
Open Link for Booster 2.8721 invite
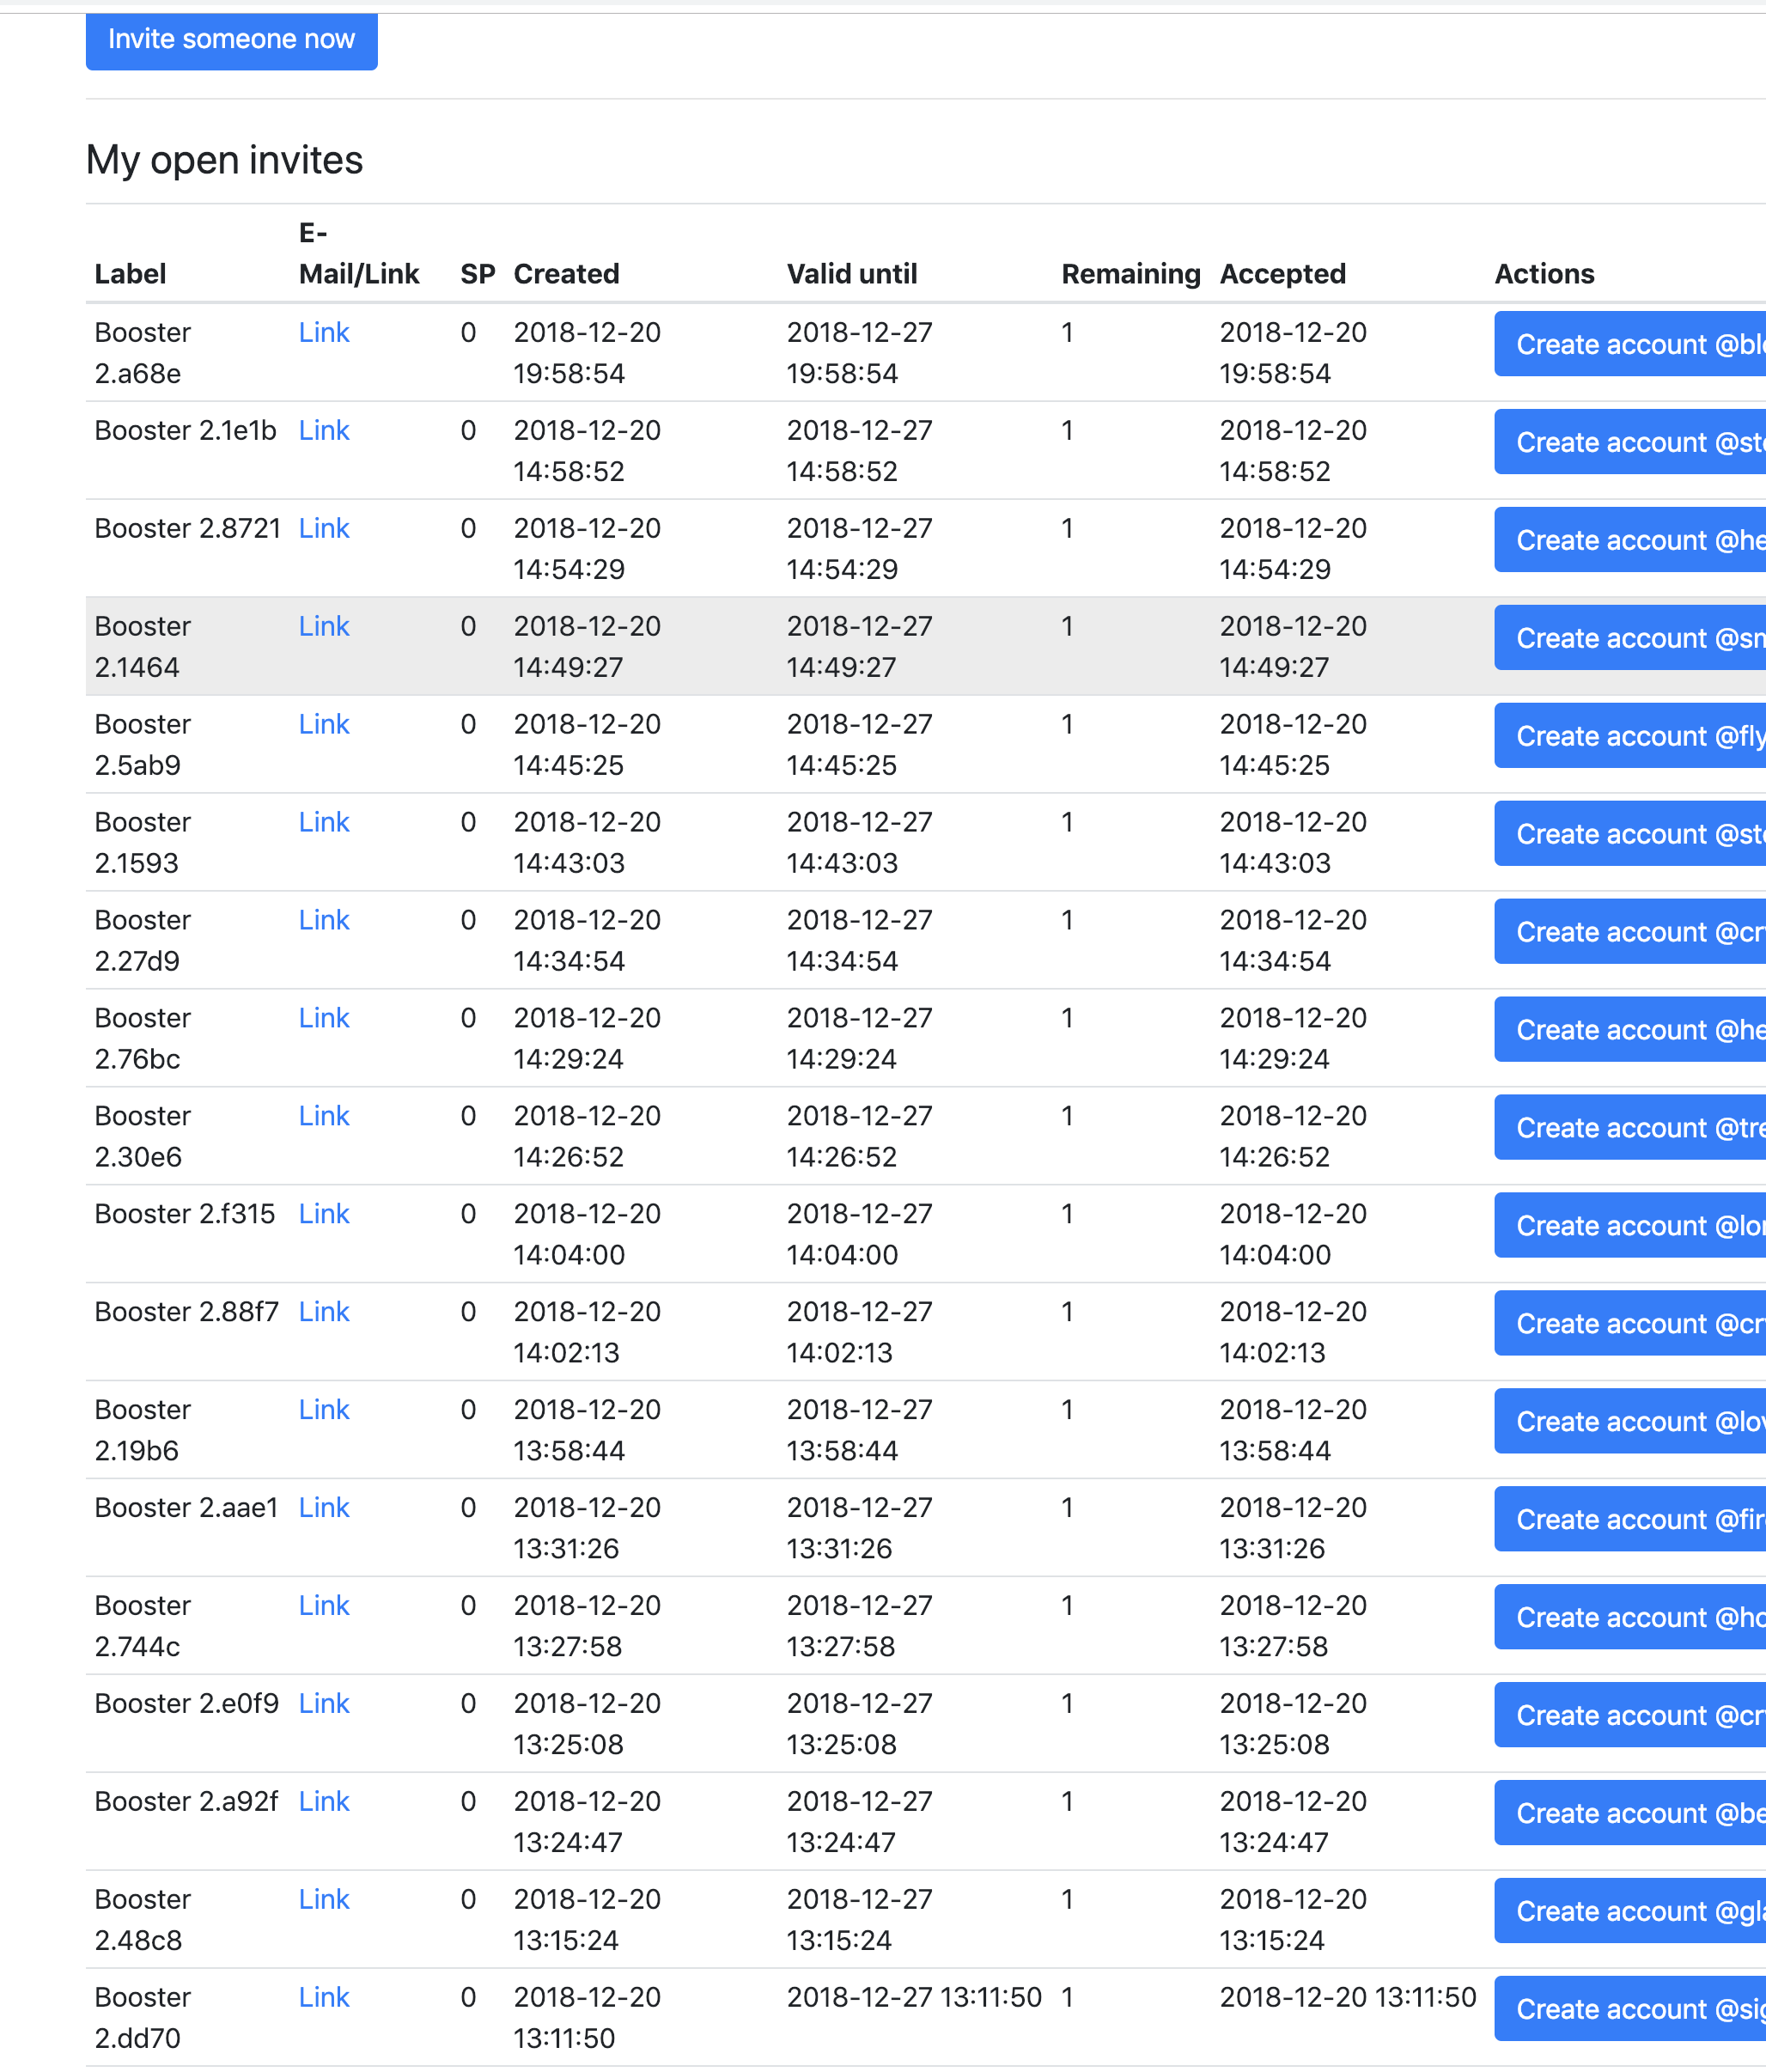point(324,529)
